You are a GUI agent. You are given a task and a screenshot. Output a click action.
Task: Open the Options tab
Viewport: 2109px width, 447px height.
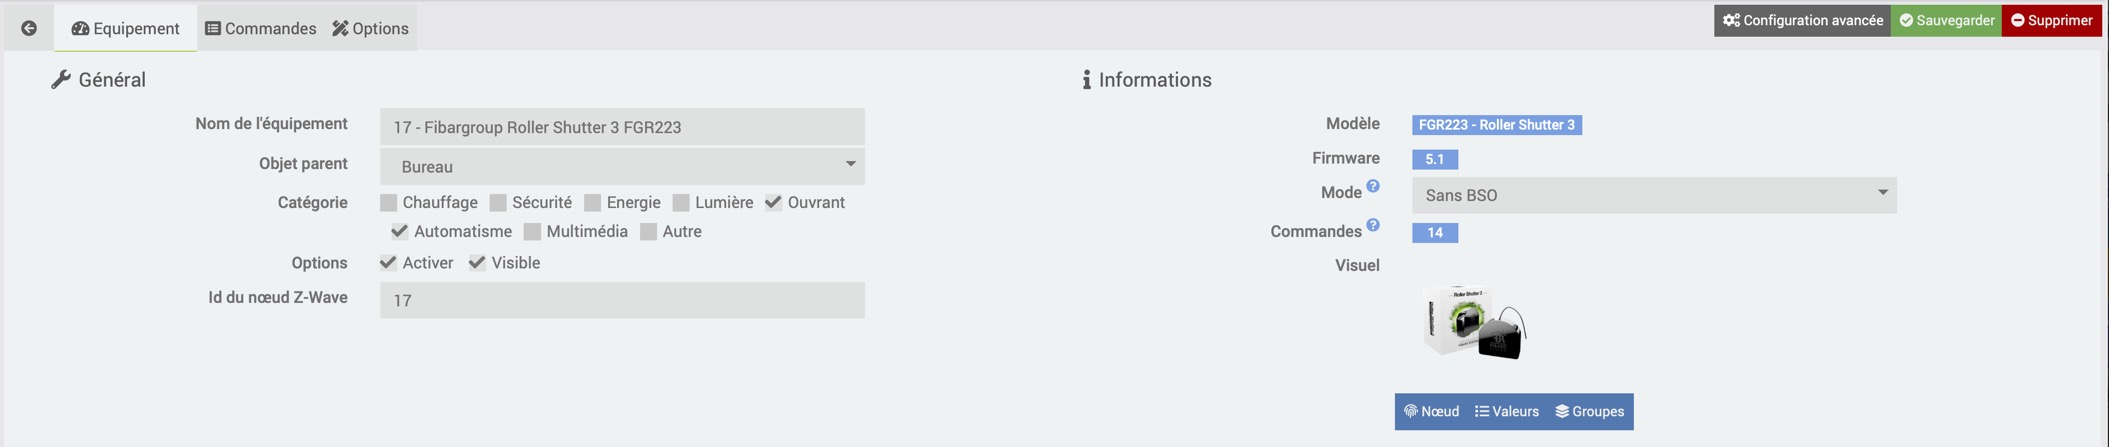(371, 28)
